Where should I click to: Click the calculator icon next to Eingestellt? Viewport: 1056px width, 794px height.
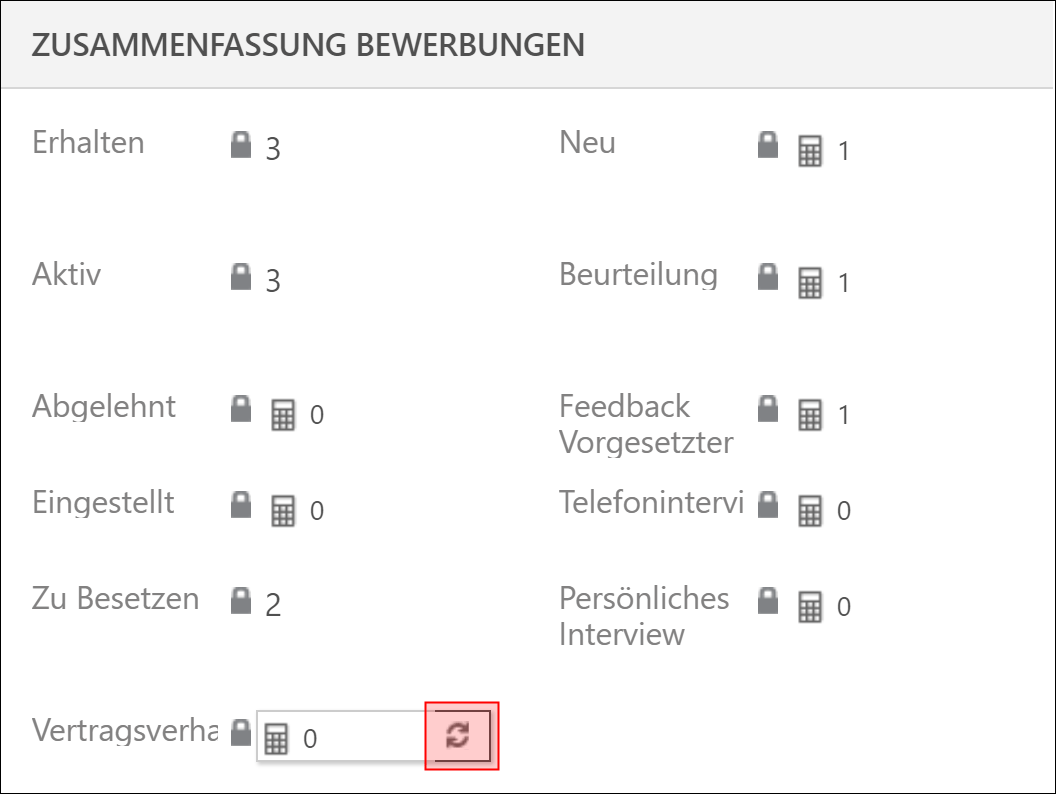tap(283, 510)
